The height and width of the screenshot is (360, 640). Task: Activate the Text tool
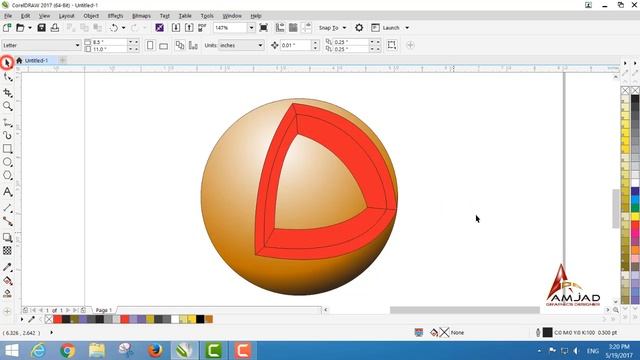click(7, 192)
